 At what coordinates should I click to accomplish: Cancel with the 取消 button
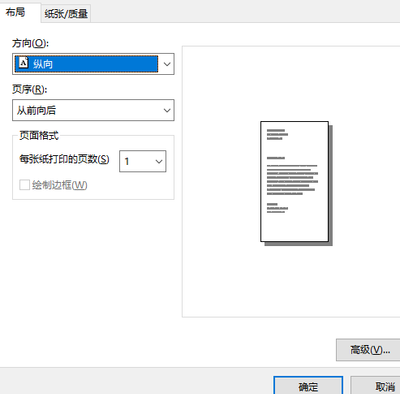(x=376, y=386)
